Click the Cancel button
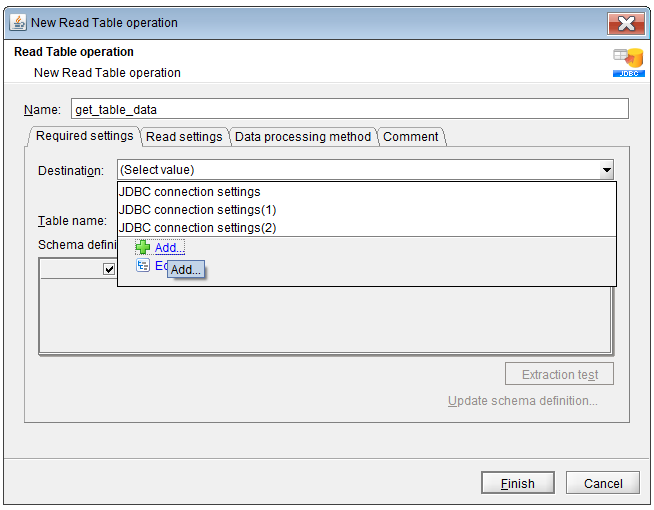 603,483
